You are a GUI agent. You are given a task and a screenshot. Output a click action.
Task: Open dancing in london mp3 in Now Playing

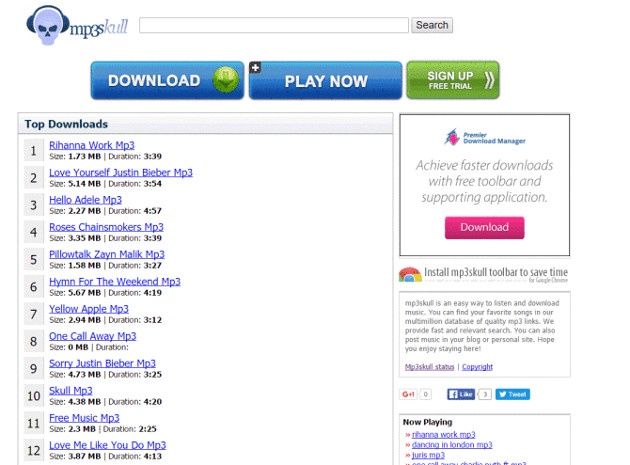click(452, 445)
